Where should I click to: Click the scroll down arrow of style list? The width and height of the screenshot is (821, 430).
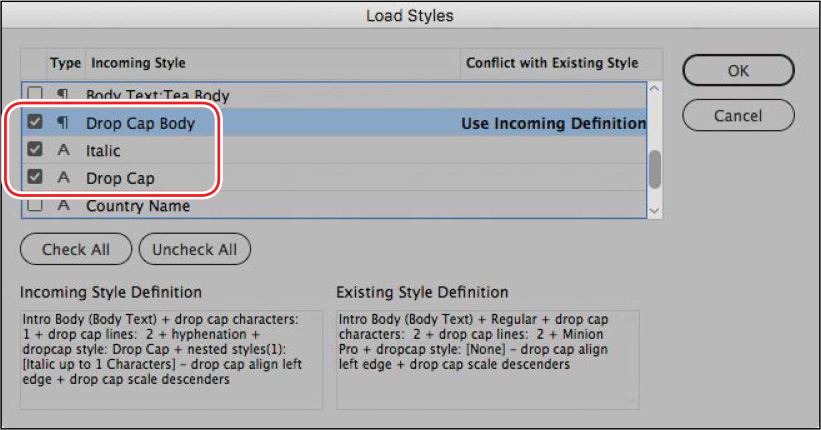click(x=654, y=211)
